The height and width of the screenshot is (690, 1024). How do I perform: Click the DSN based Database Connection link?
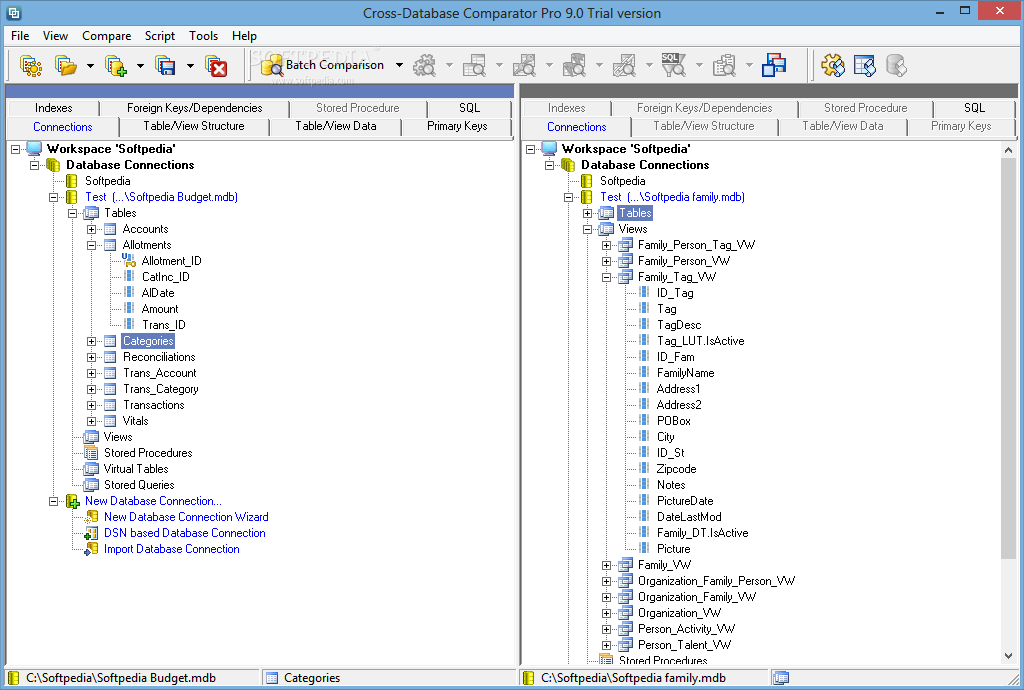[185, 533]
